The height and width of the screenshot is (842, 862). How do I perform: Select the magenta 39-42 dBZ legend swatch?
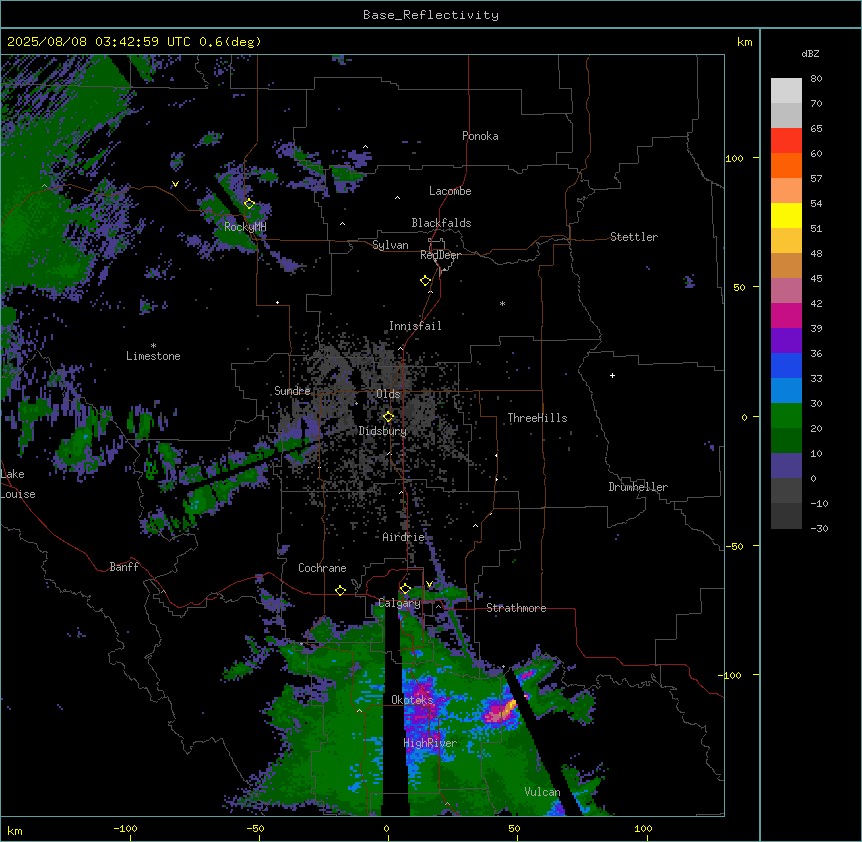[786, 315]
